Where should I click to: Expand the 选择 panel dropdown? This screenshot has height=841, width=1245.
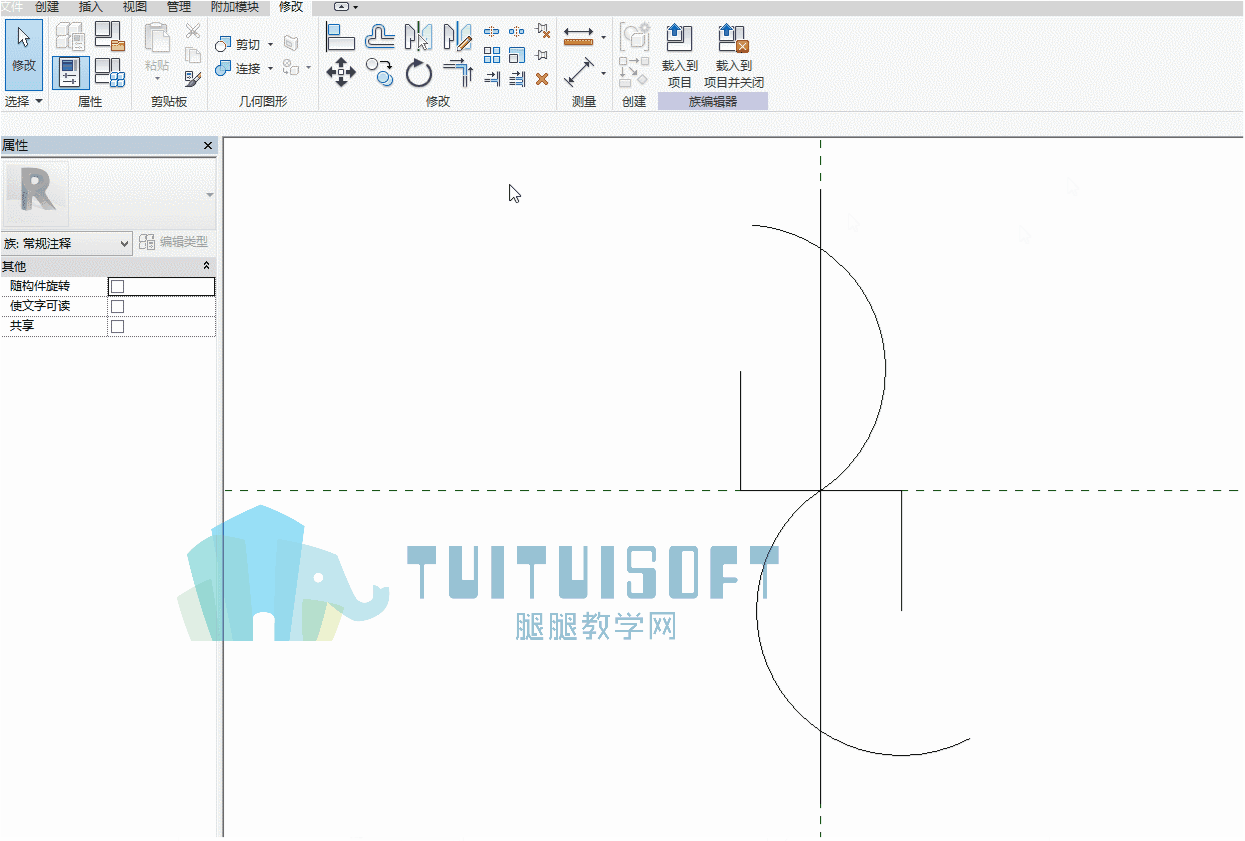coord(39,102)
